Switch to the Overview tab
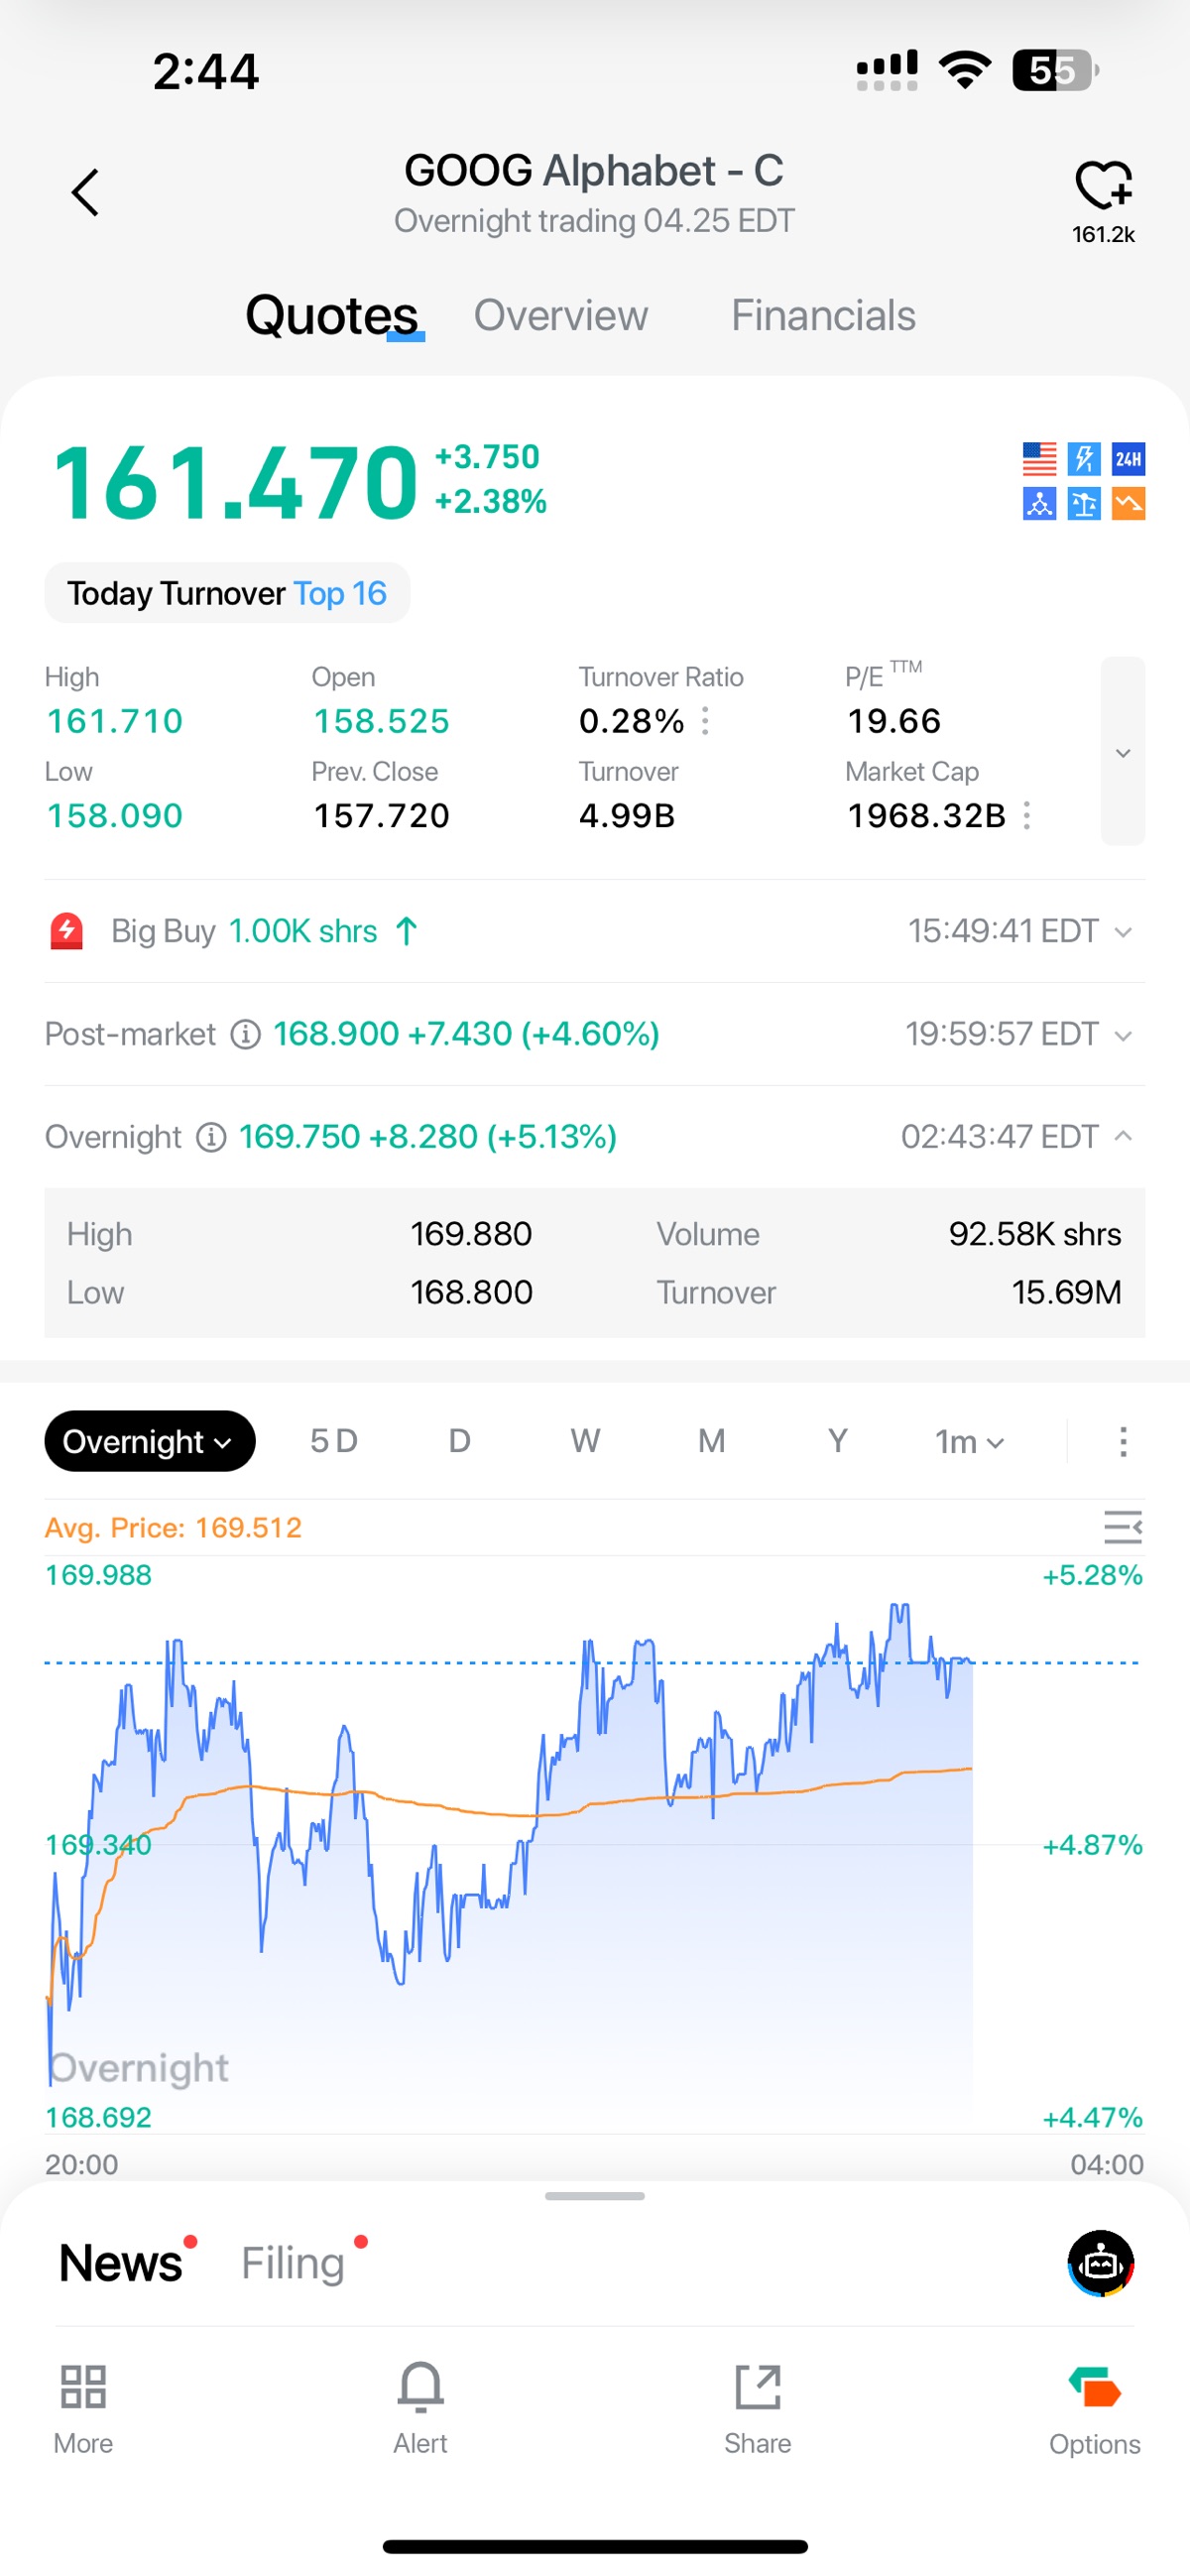 coord(560,316)
